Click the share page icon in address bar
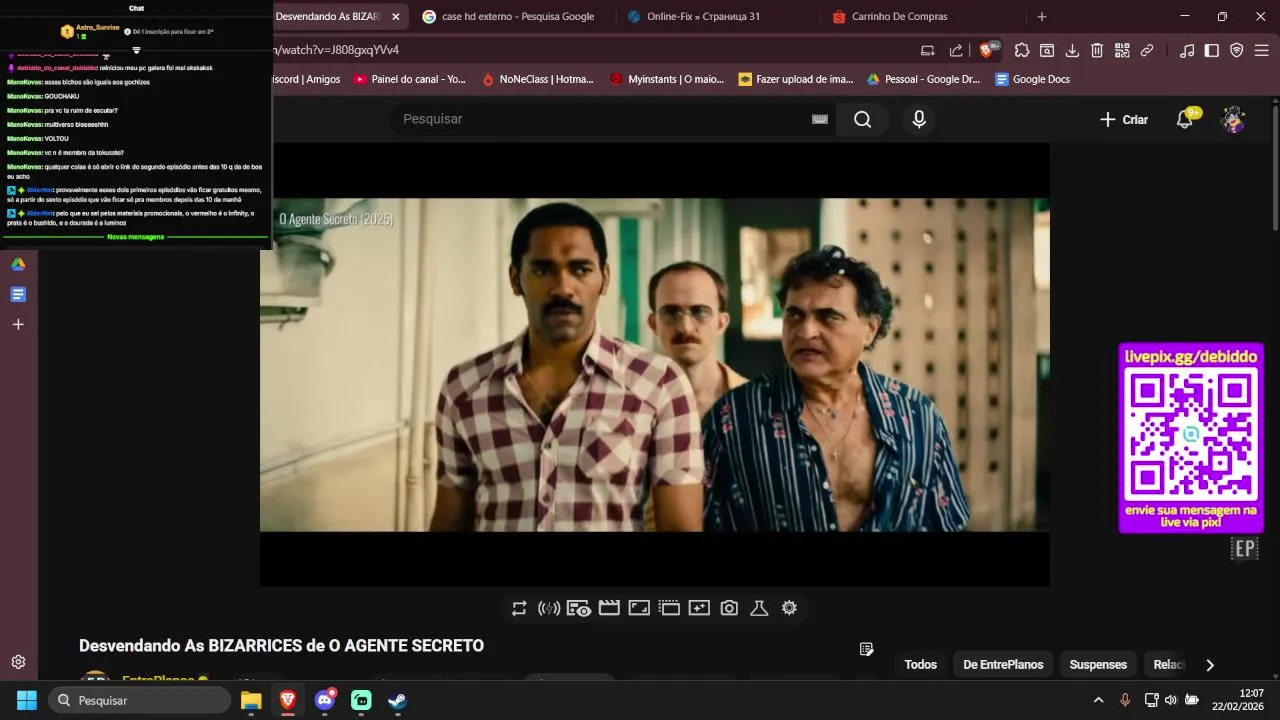 (x=956, y=50)
